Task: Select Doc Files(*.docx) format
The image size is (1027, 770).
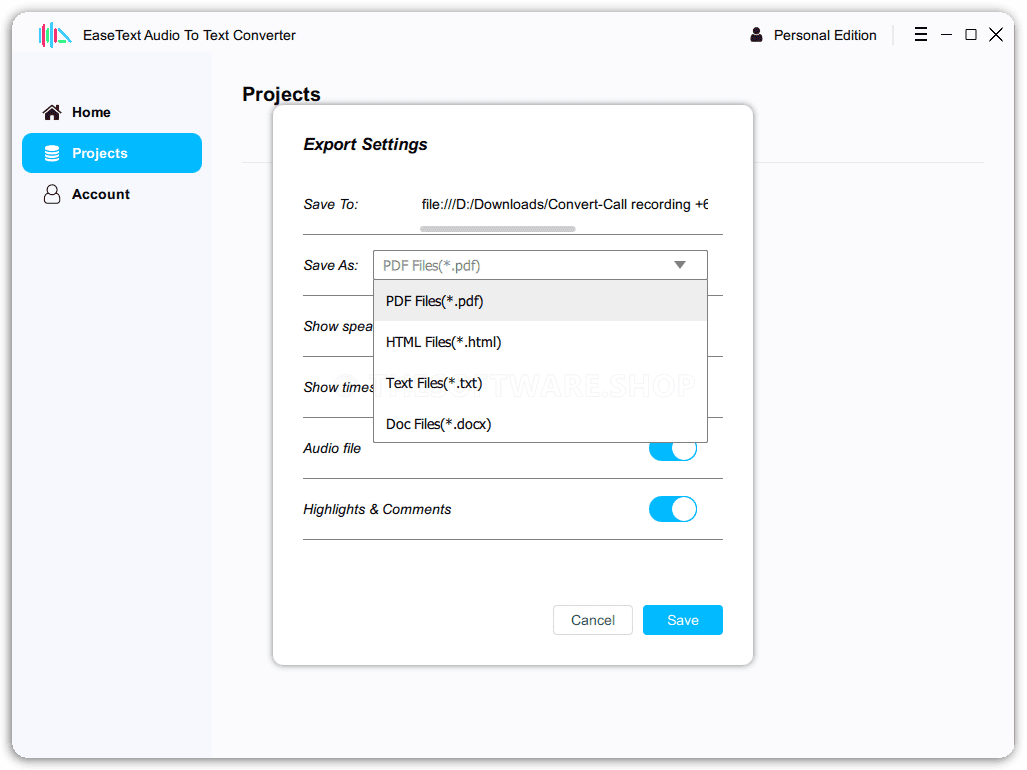Action: [540, 424]
